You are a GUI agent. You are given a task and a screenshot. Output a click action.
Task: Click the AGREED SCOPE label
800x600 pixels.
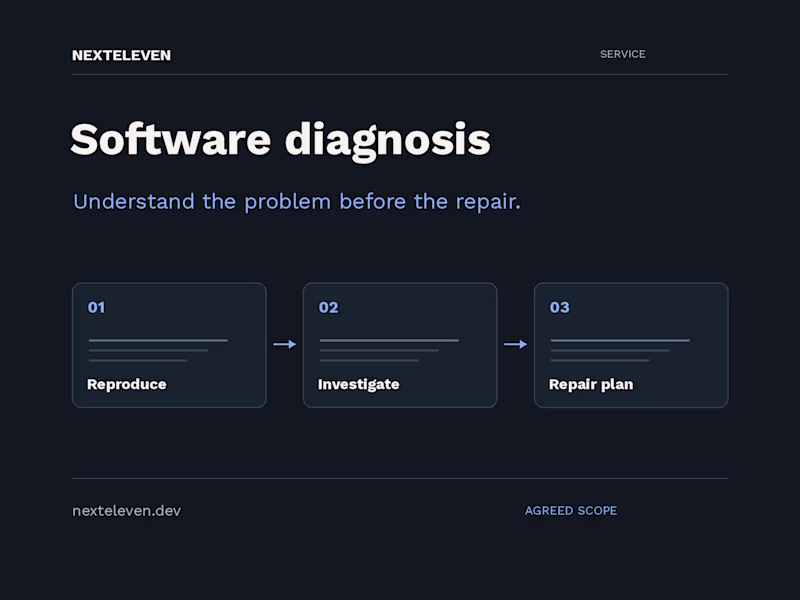[x=571, y=511]
